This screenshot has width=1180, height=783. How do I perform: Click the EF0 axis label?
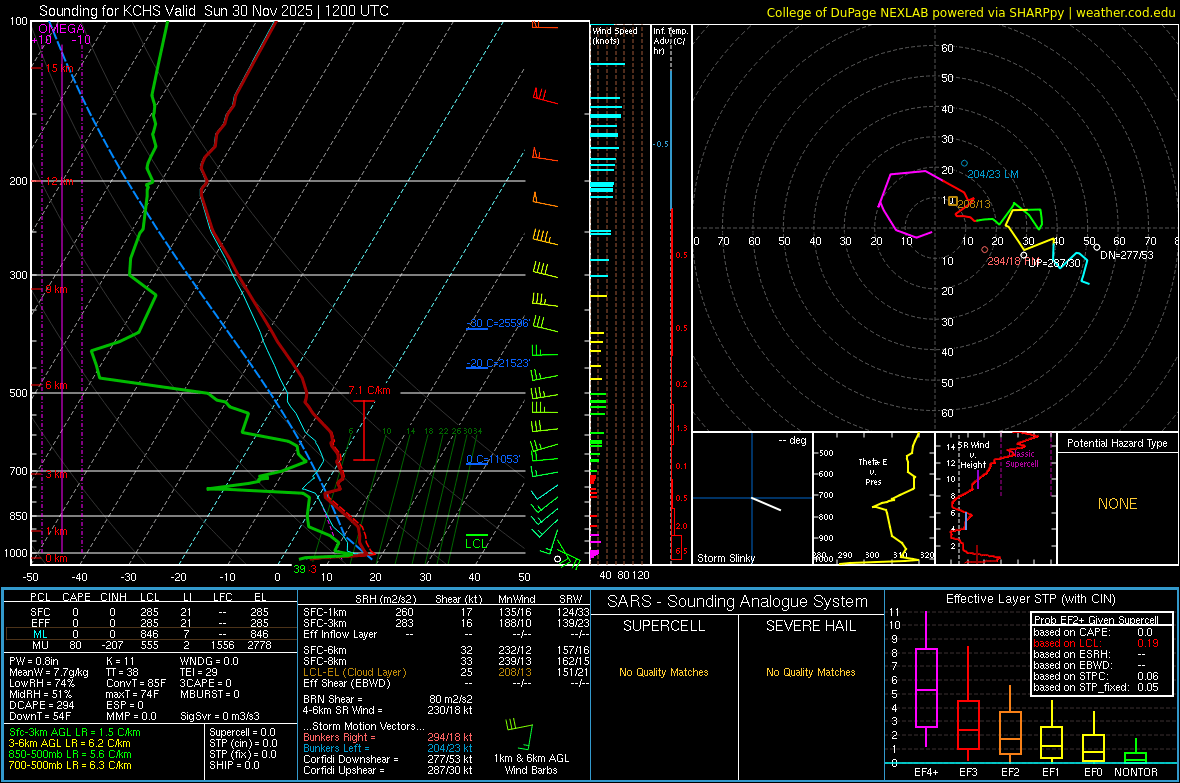pyautogui.click(x=1093, y=772)
